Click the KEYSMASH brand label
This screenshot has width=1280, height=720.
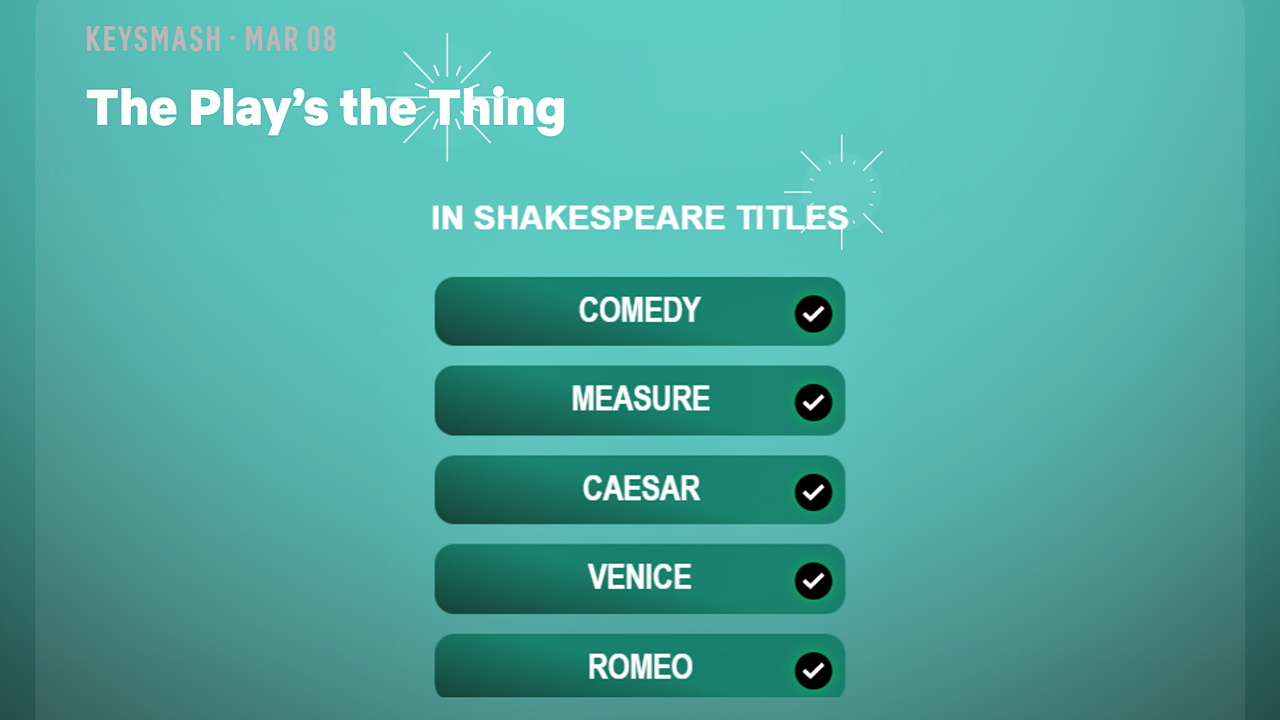[x=153, y=39]
